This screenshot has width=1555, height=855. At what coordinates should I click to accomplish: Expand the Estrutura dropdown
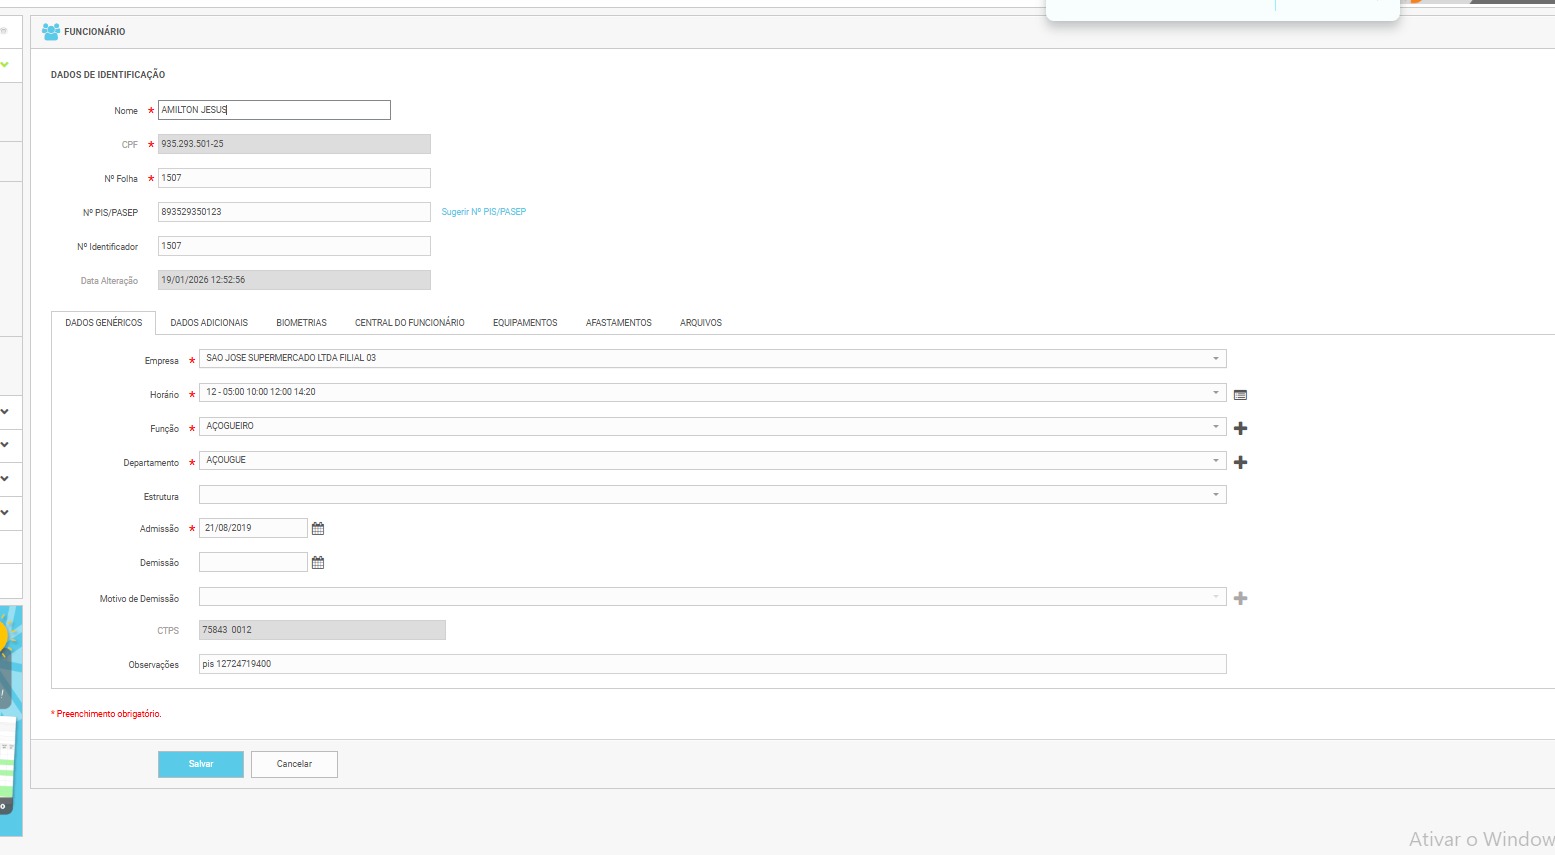[1215, 494]
